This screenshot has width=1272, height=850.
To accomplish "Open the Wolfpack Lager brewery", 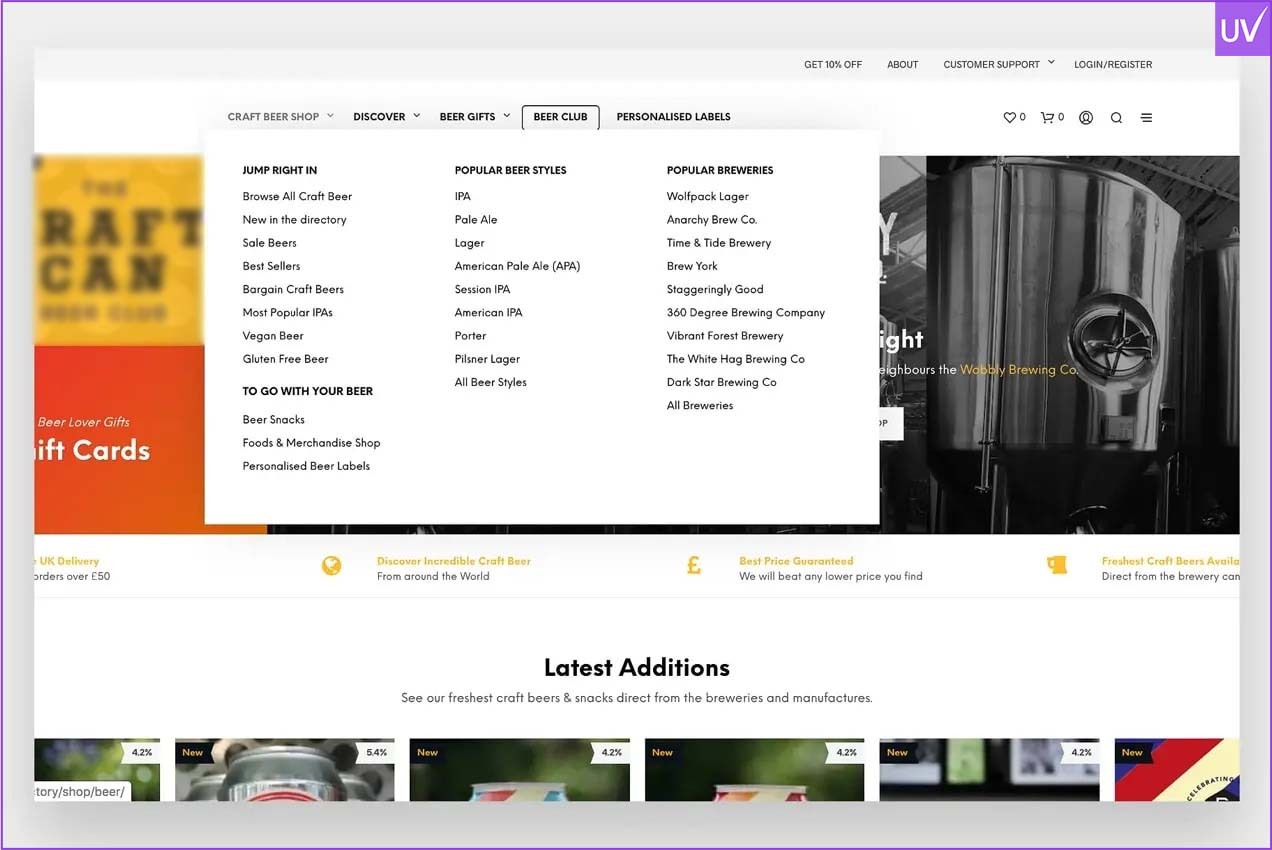I will (x=707, y=196).
